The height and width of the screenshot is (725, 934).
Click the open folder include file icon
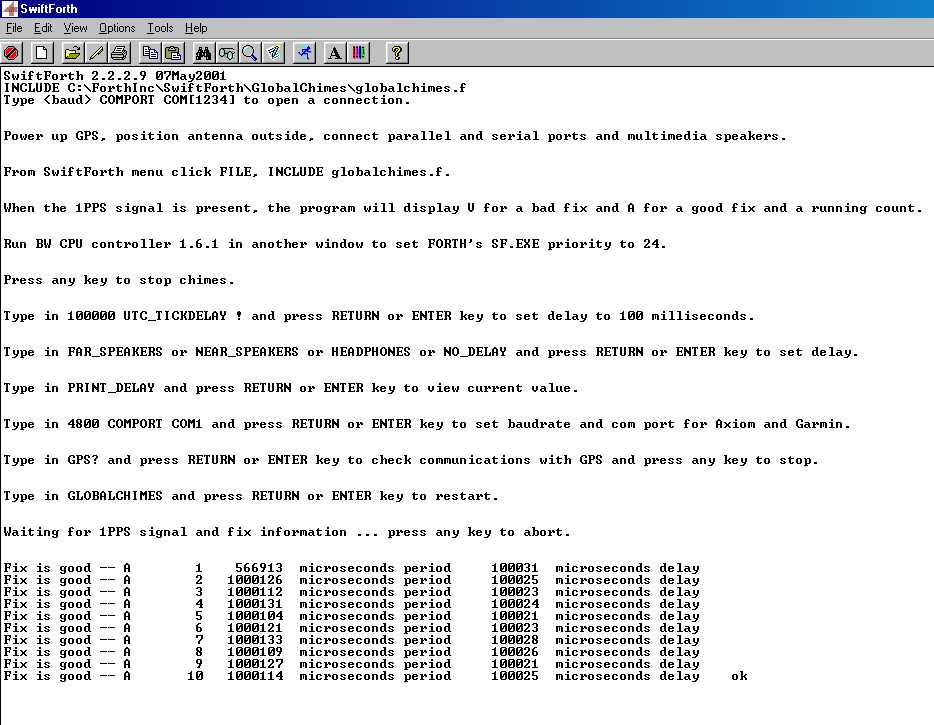[x=72, y=53]
